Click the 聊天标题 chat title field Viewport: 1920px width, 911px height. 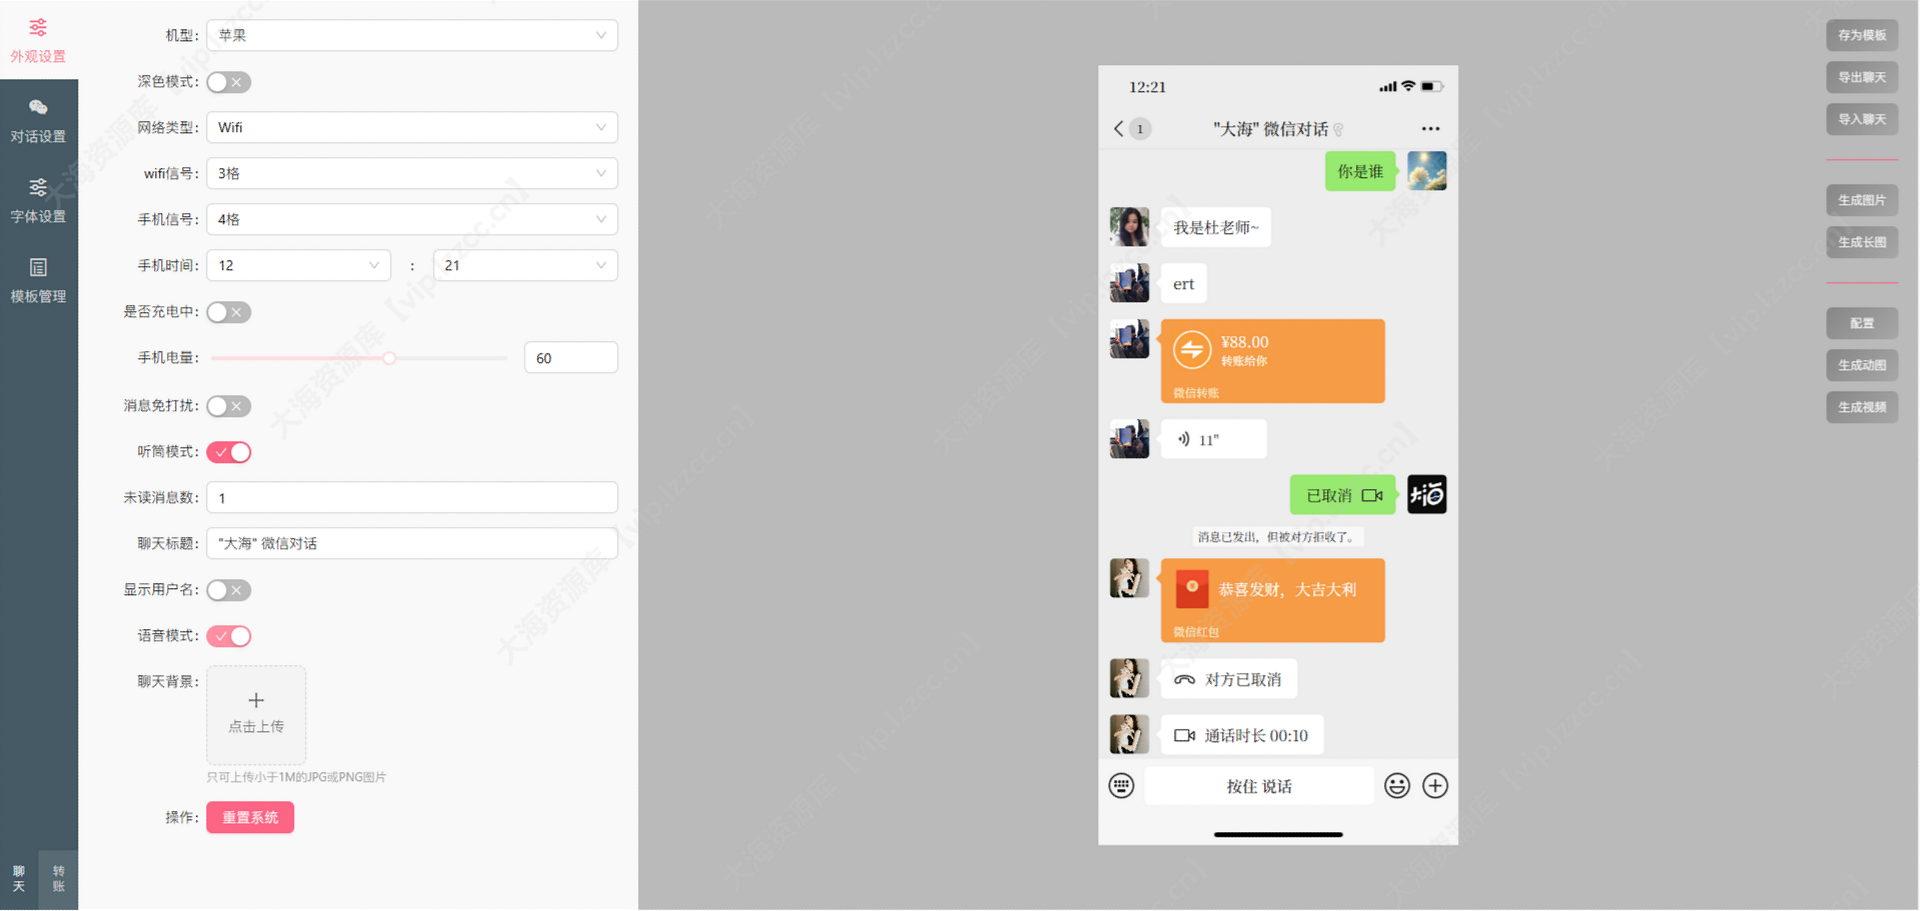click(412, 543)
